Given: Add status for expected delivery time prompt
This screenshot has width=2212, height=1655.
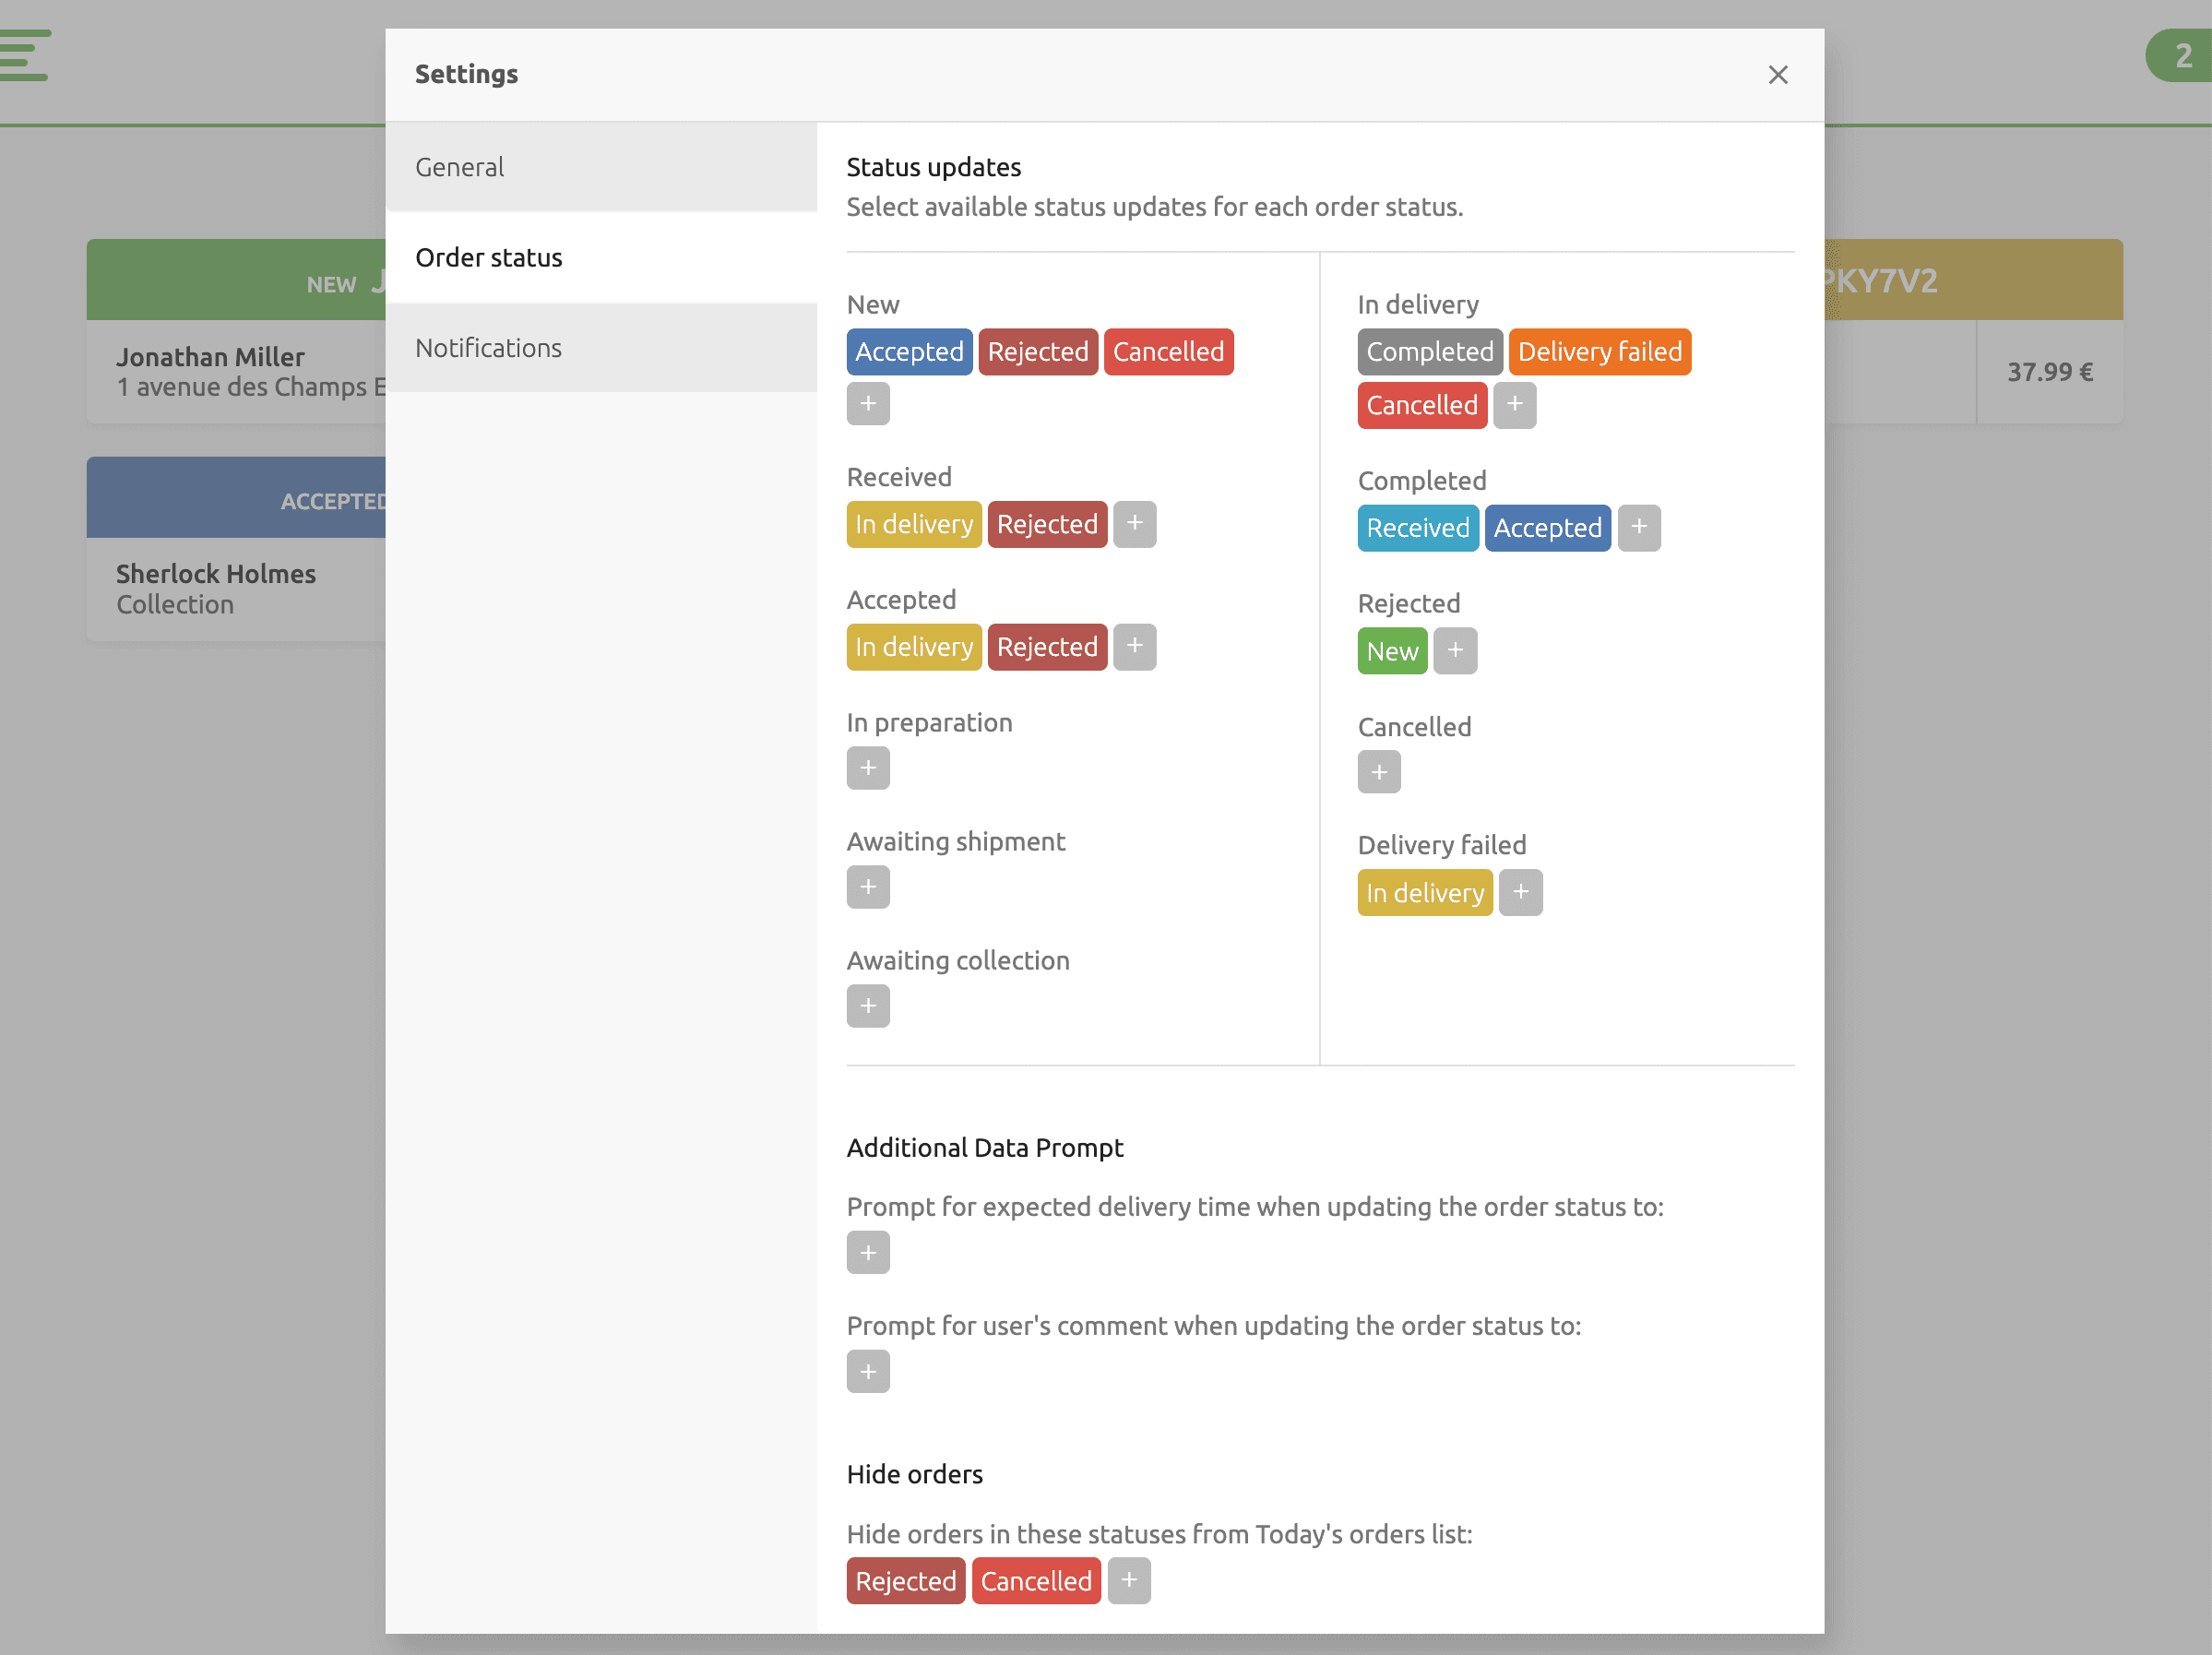Looking at the screenshot, I should point(867,1252).
